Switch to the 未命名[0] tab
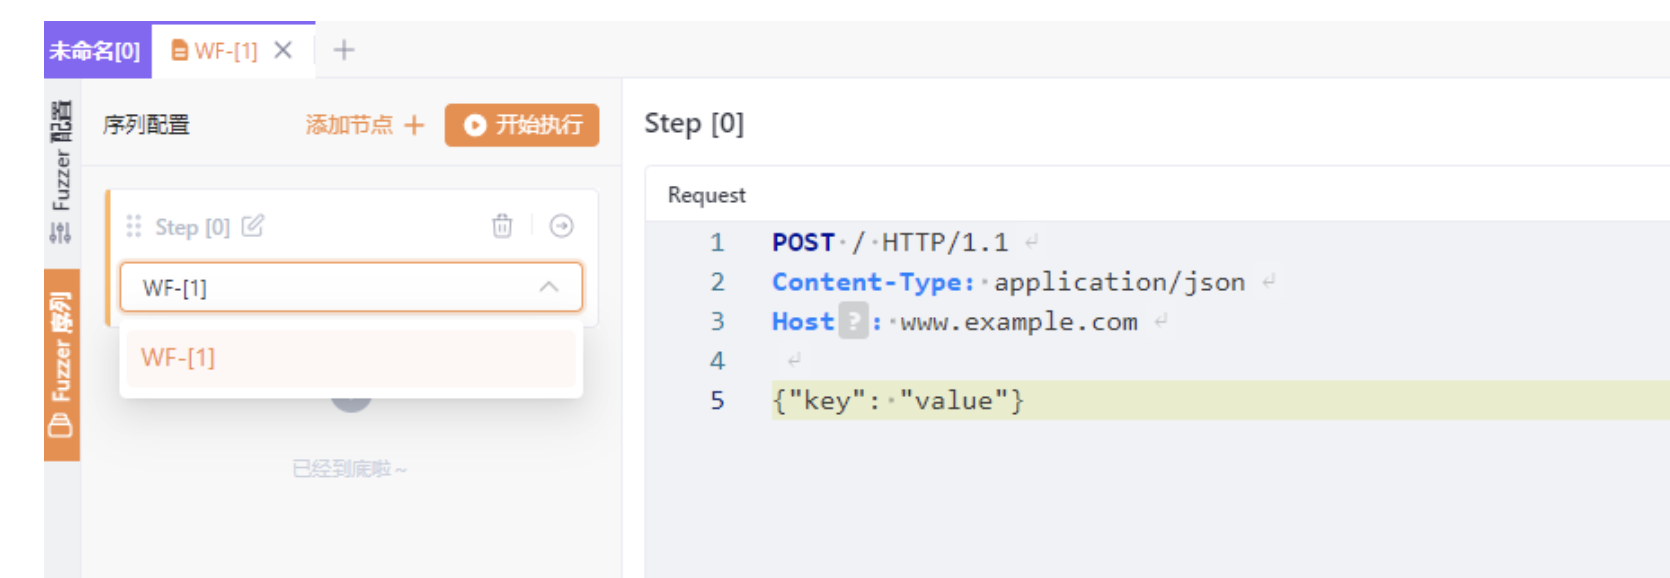 [x=96, y=51]
